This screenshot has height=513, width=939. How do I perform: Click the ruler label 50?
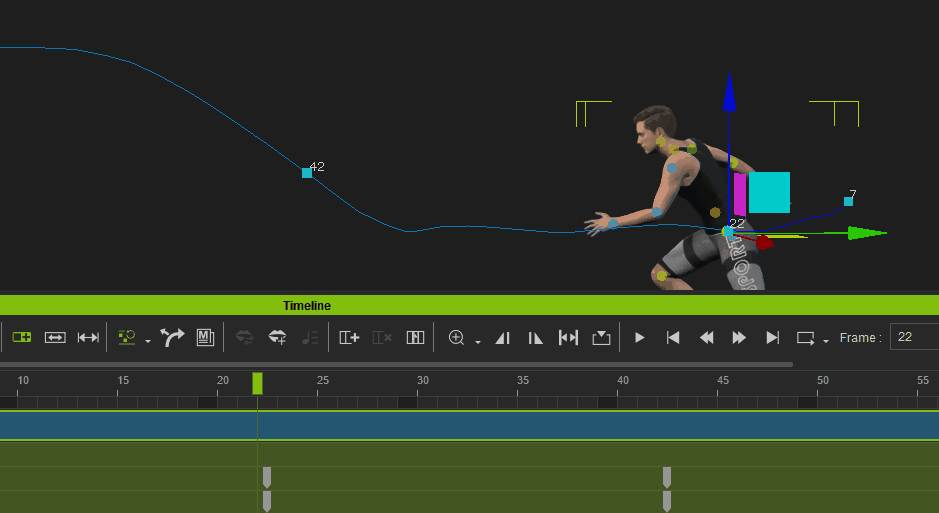click(x=823, y=380)
